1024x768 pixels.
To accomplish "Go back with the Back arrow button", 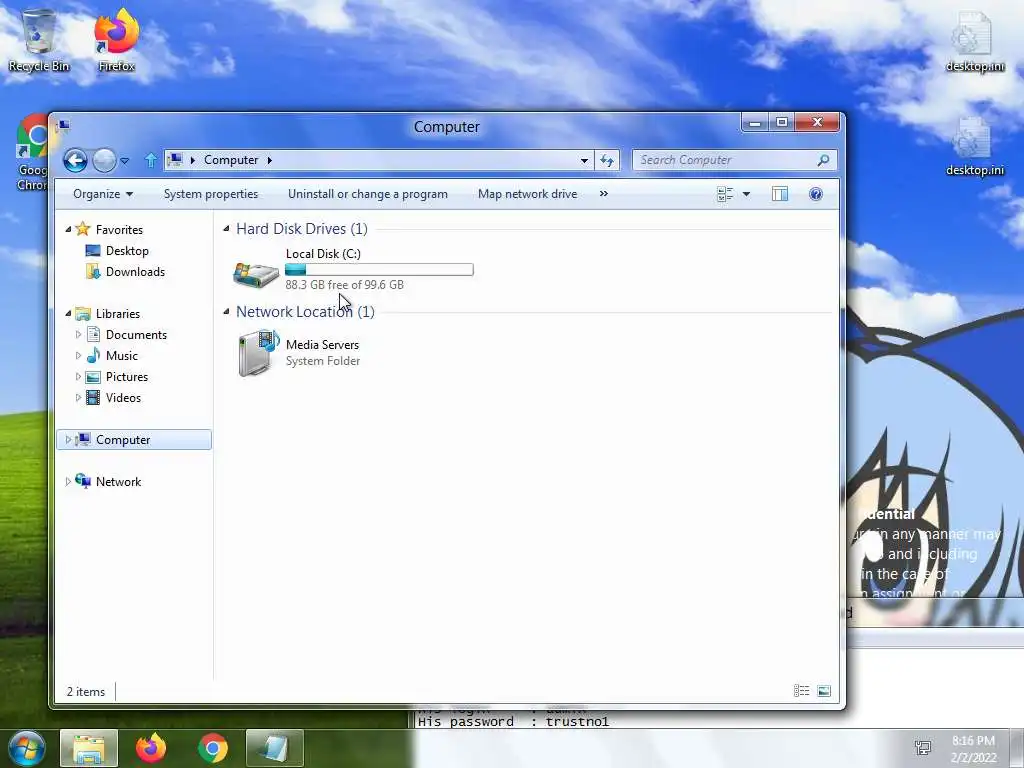I will 75,160.
